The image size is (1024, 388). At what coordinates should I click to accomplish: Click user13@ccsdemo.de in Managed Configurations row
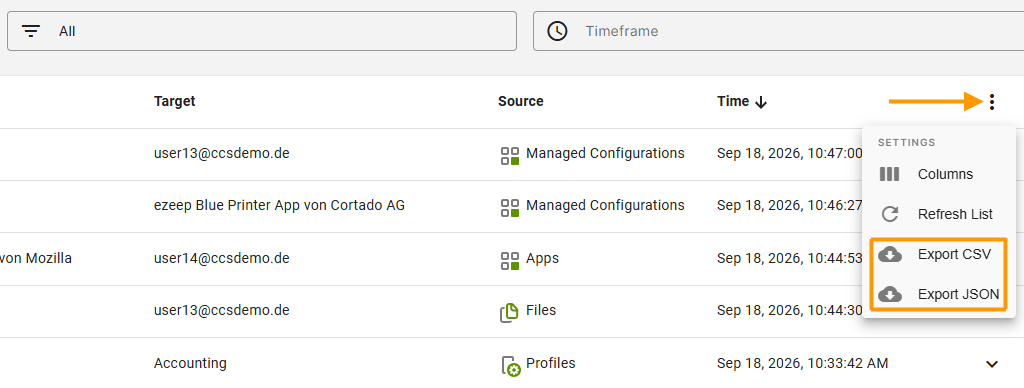(x=221, y=154)
